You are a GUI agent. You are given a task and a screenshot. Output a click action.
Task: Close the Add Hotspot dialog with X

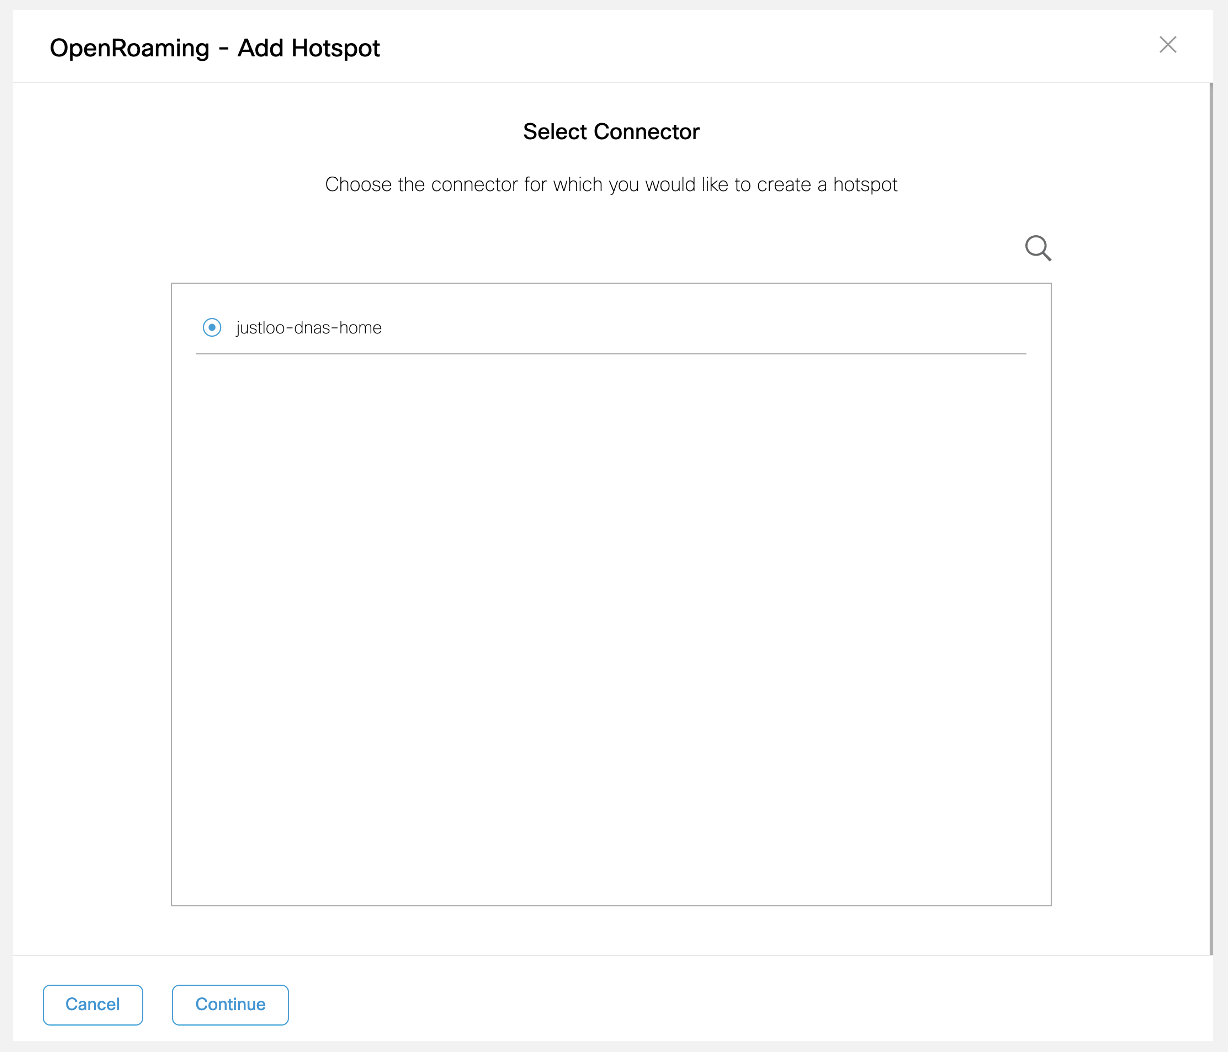1167,45
